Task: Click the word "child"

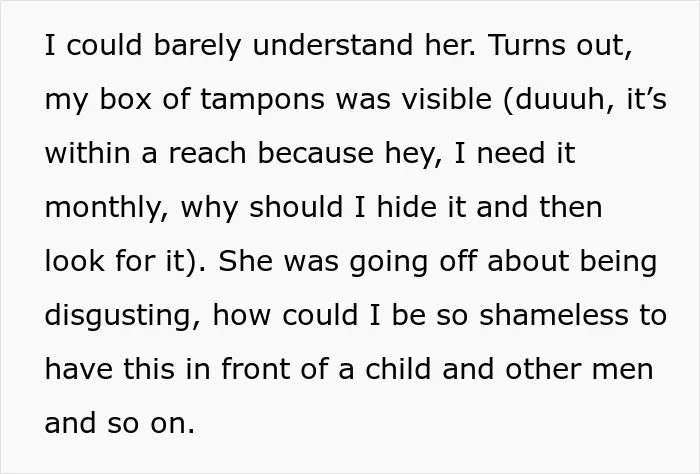Action: pyautogui.click(x=398, y=369)
